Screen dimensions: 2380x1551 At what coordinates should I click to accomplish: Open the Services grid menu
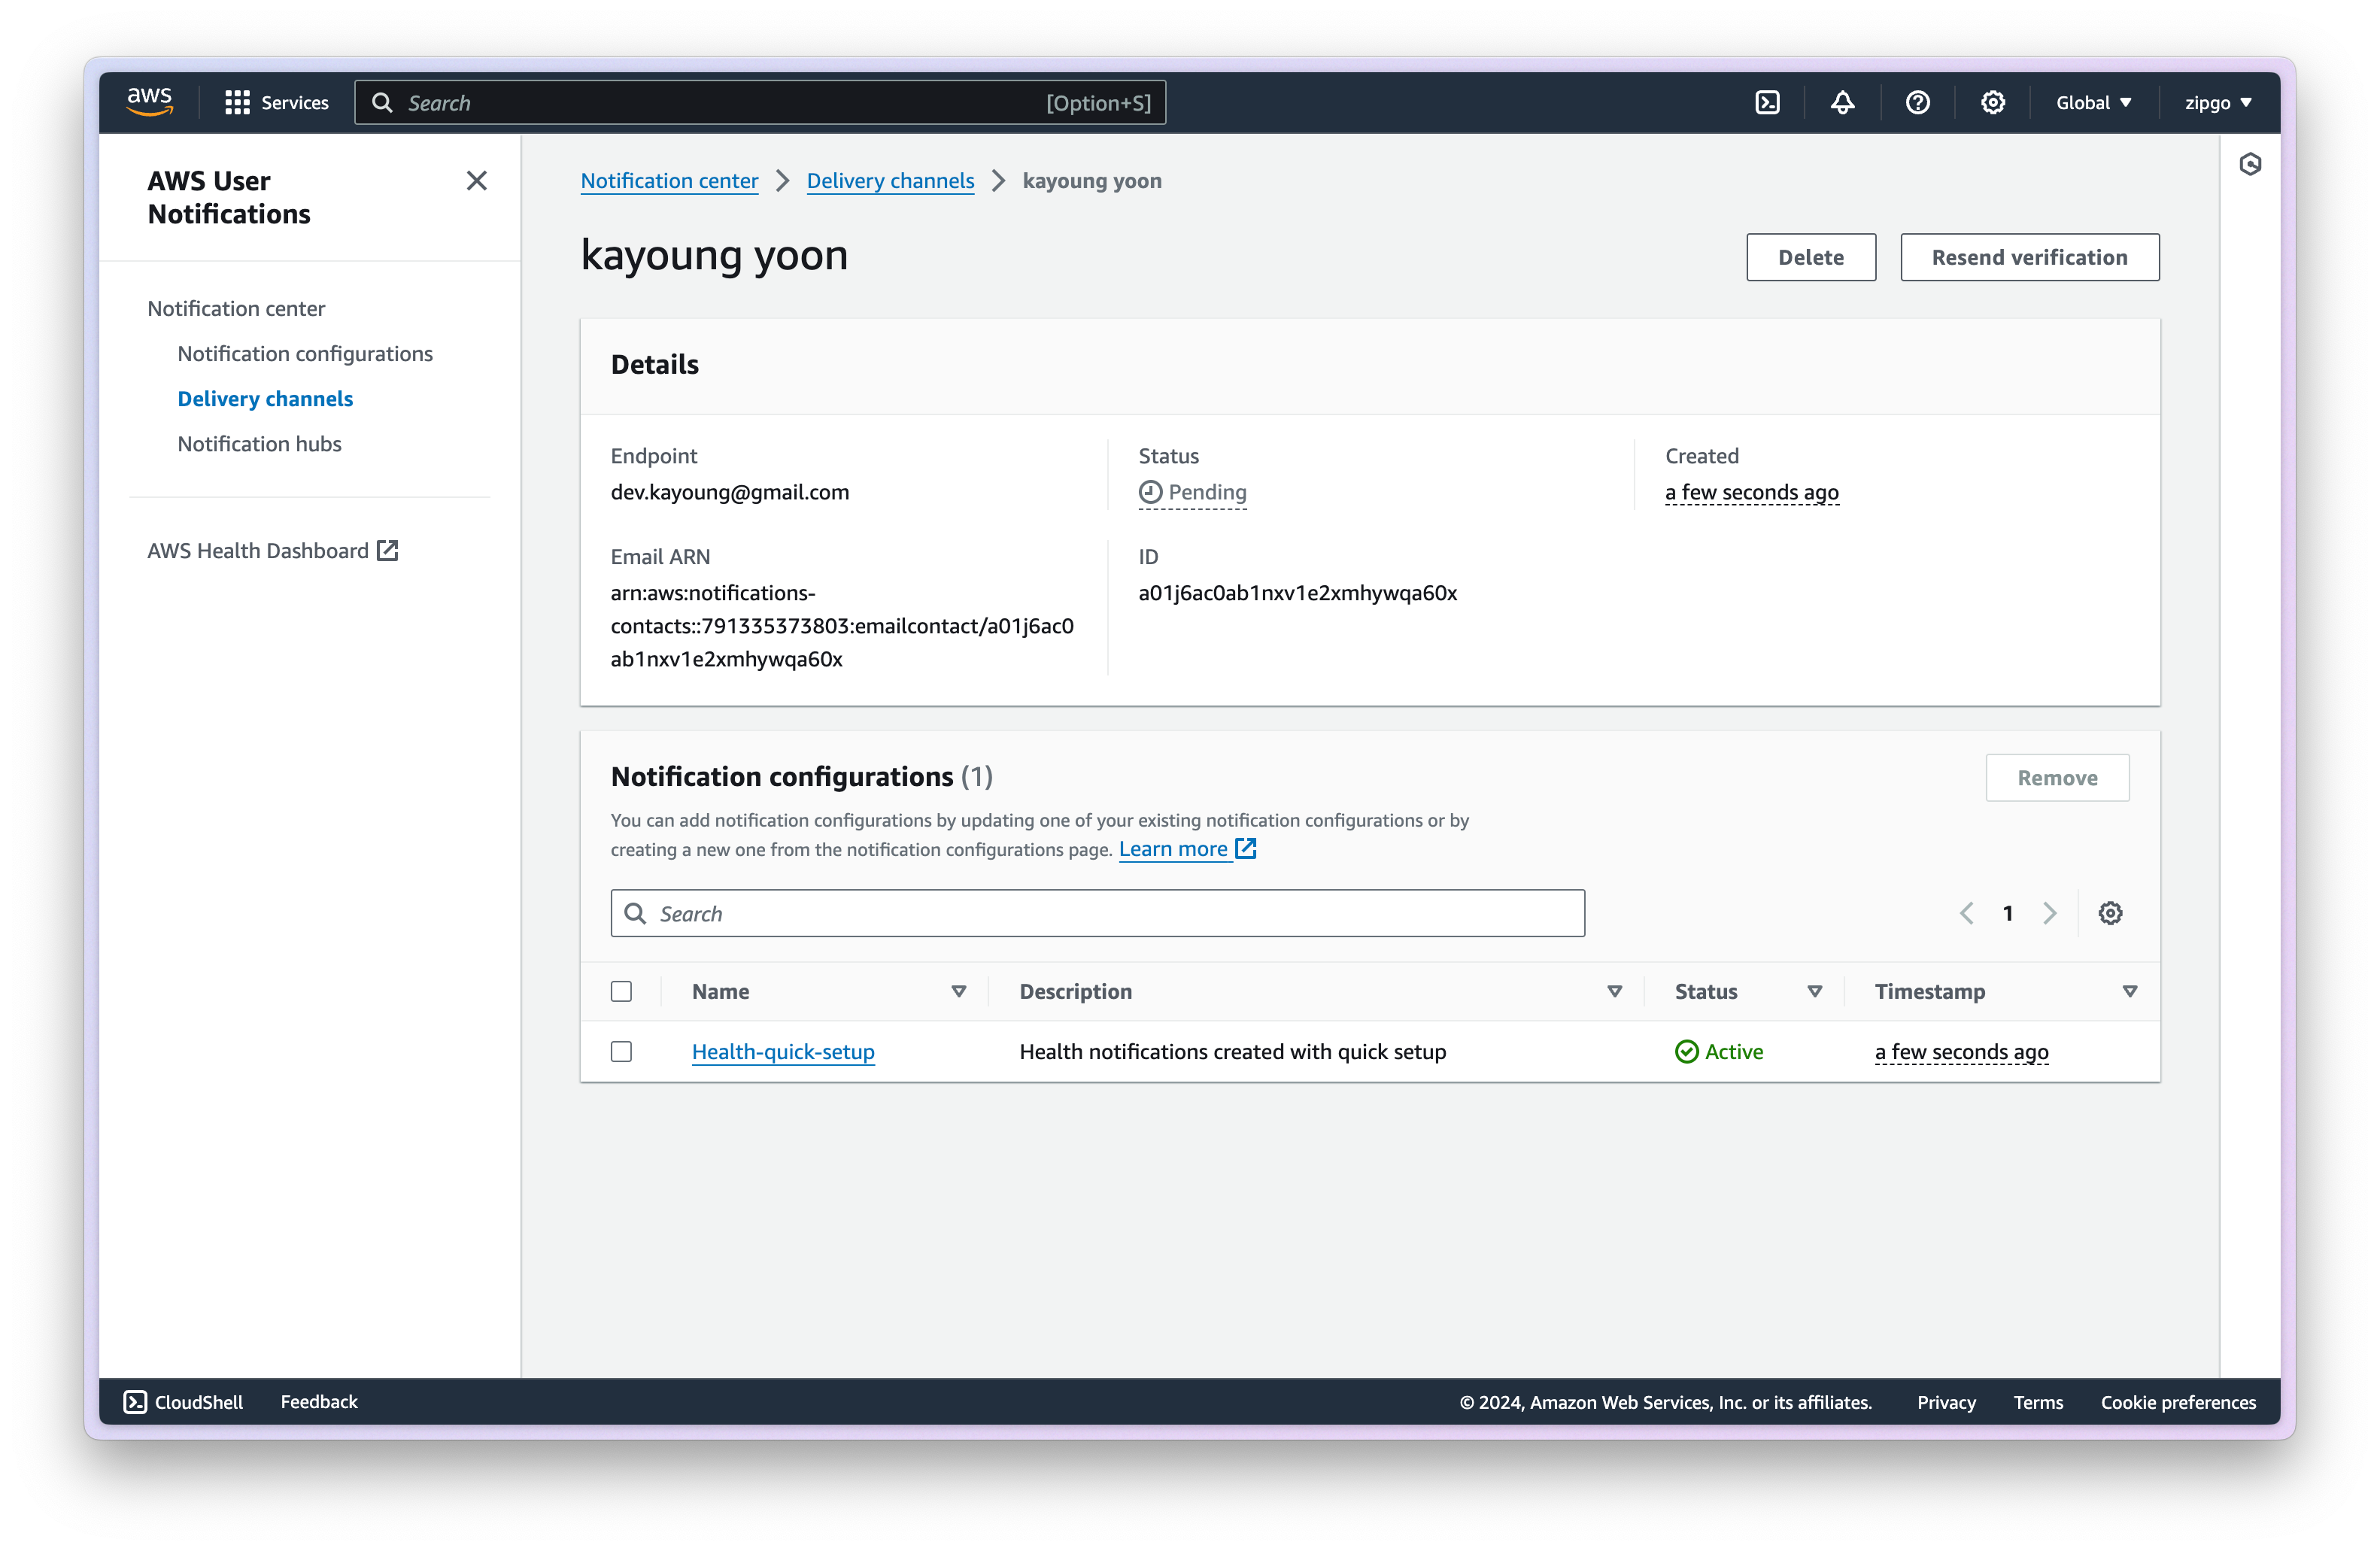point(276,103)
